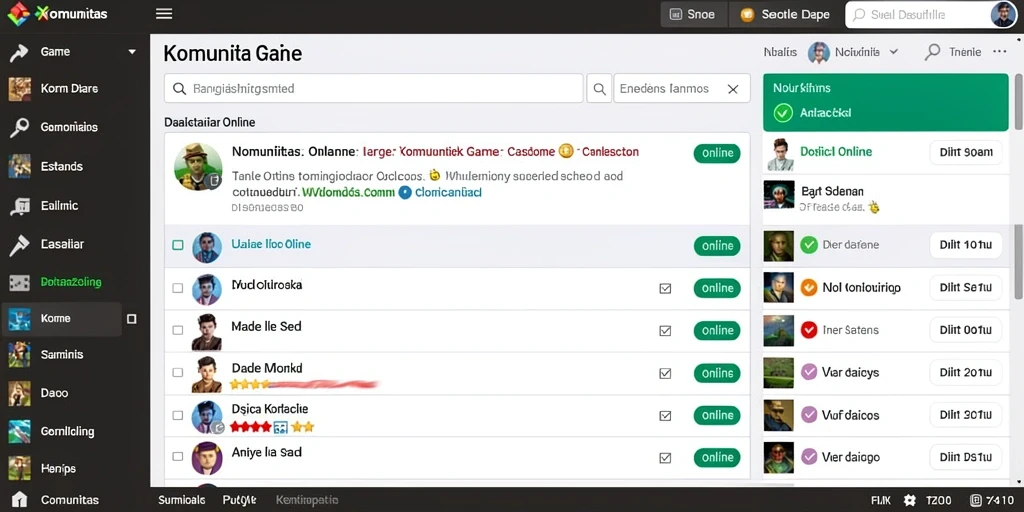Click the red check icon beside Iner Satens
The image size is (1024, 512).
pyautogui.click(x=809, y=330)
